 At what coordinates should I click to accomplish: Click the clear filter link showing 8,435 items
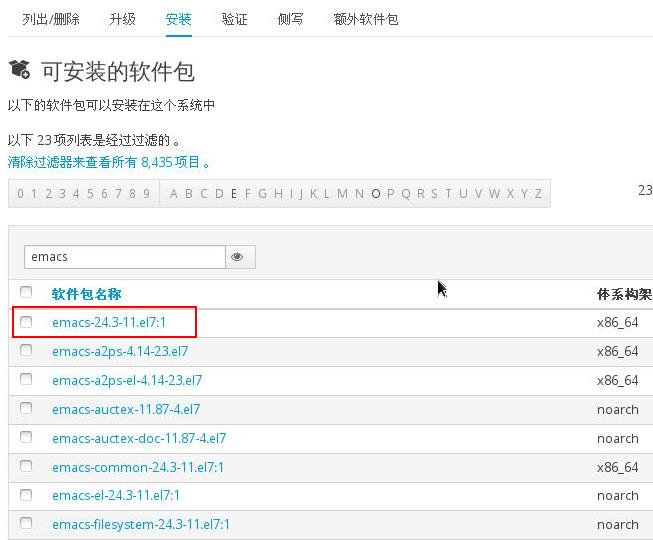coord(108,162)
